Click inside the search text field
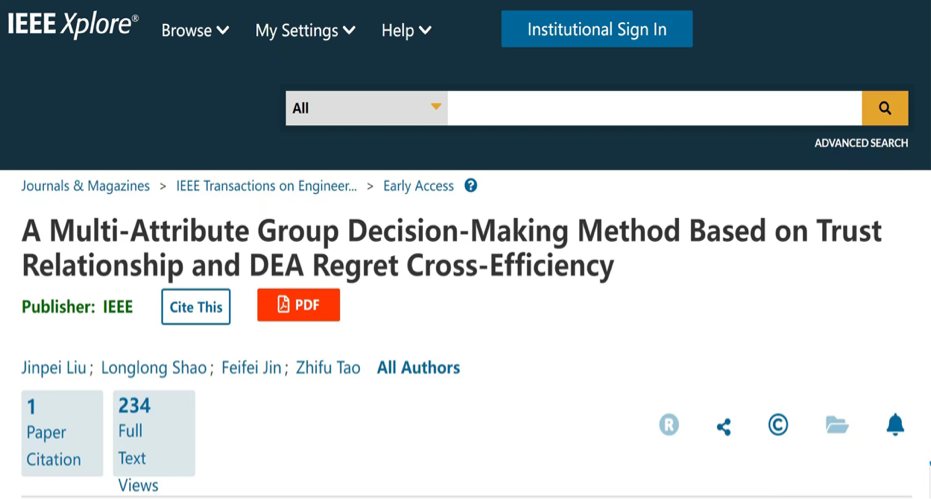The image size is (931, 499). point(654,108)
